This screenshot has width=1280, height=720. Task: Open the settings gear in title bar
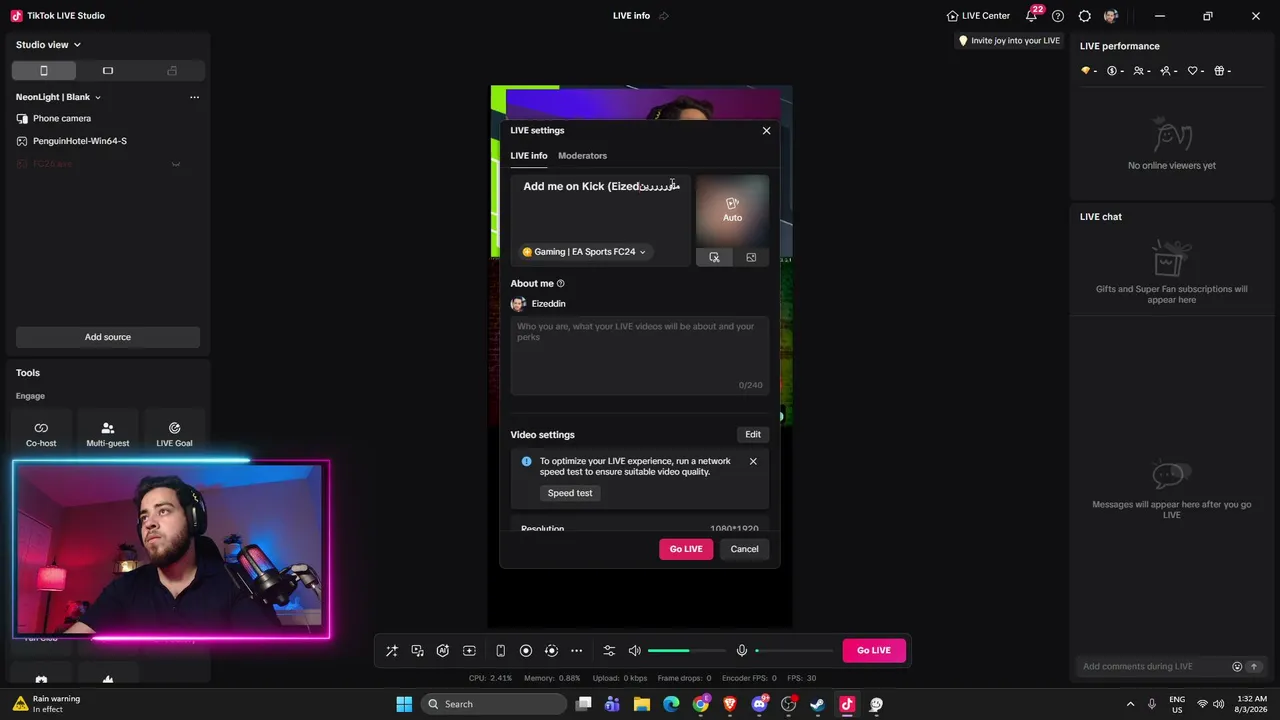point(1084,16)
